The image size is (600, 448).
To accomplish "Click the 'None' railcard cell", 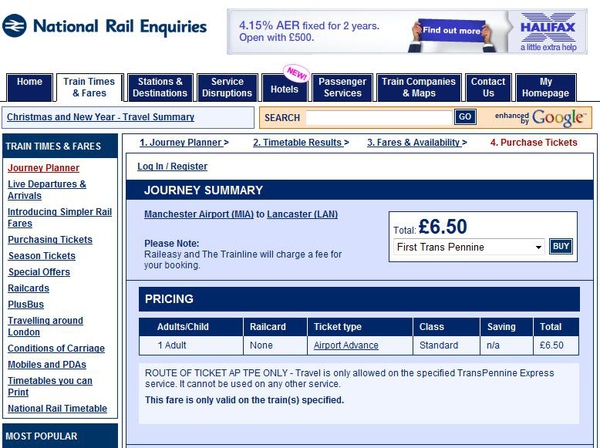I will coord(275,345).
